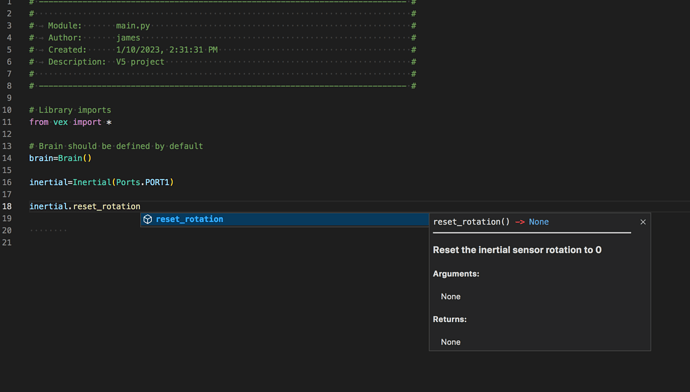Select reset_rotation autocomplete suggestion

[x=285, y=219]
